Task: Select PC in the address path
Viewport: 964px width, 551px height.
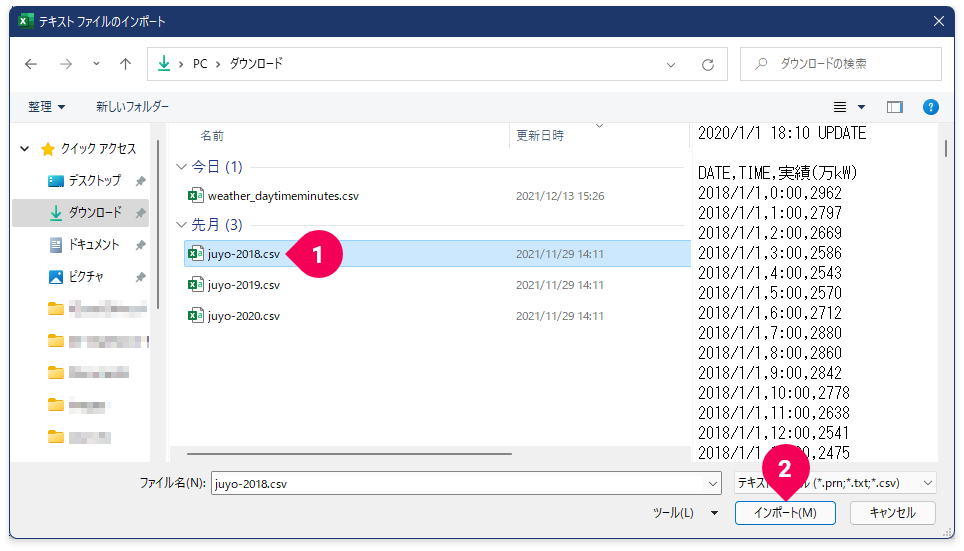Action: [x=200, y=63]
